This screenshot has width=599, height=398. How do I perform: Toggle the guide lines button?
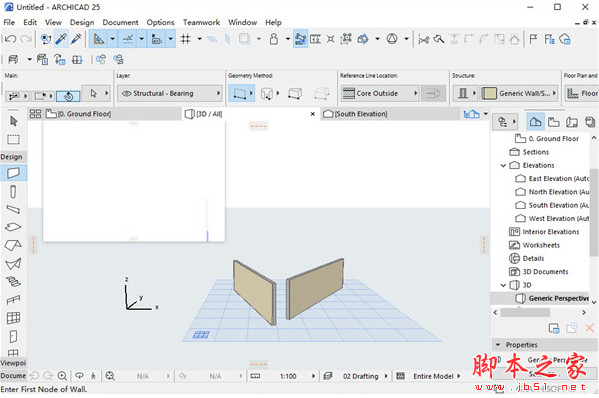tap(128, 39)
